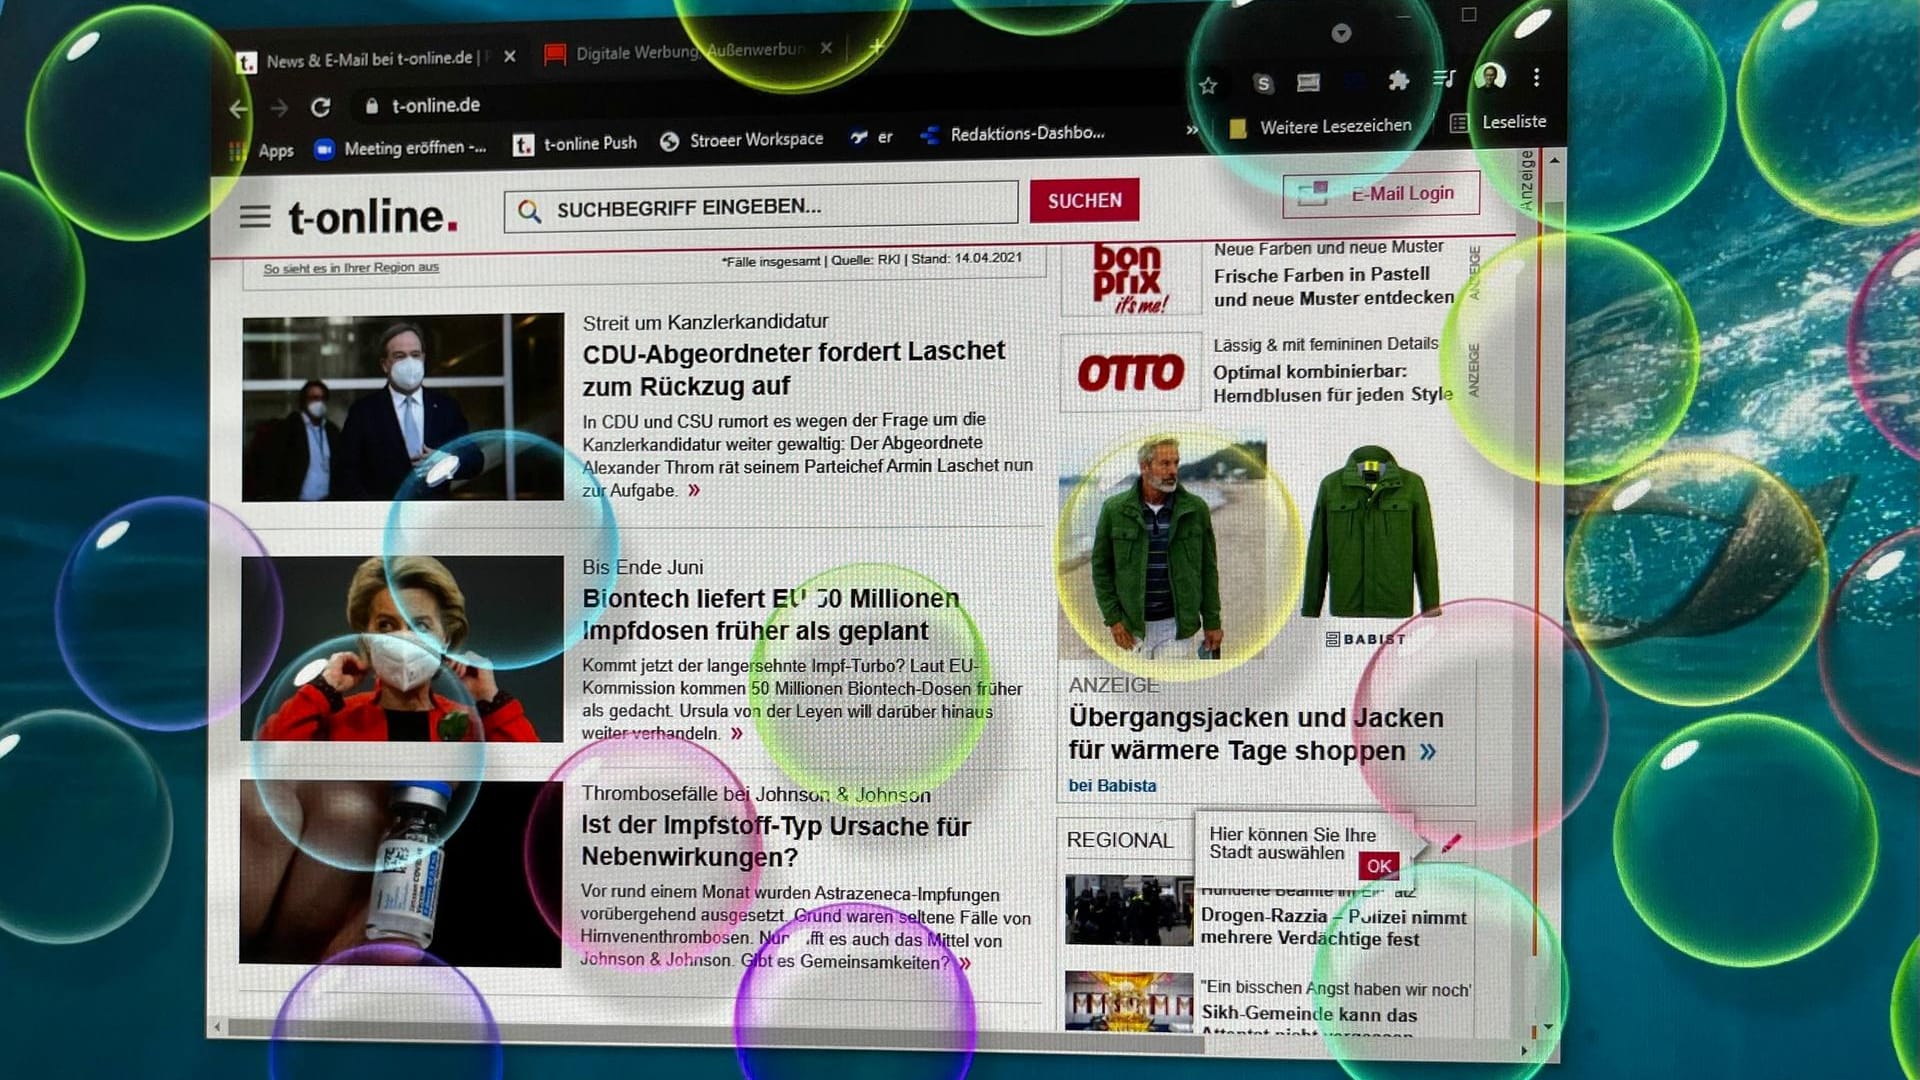Open a new tab with the plus button
The height and width of the screenshot is (1080, 1920).
click(x=876, y=47)
